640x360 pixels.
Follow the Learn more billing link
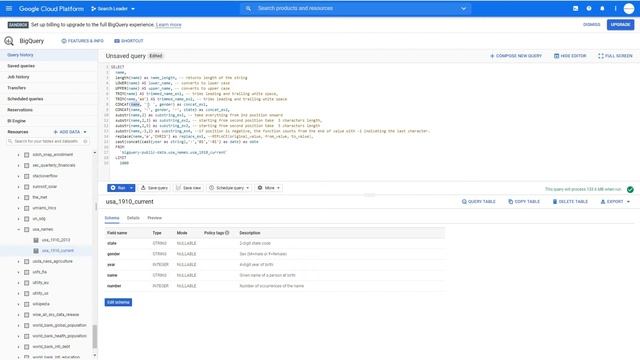[x=169, y=25]
